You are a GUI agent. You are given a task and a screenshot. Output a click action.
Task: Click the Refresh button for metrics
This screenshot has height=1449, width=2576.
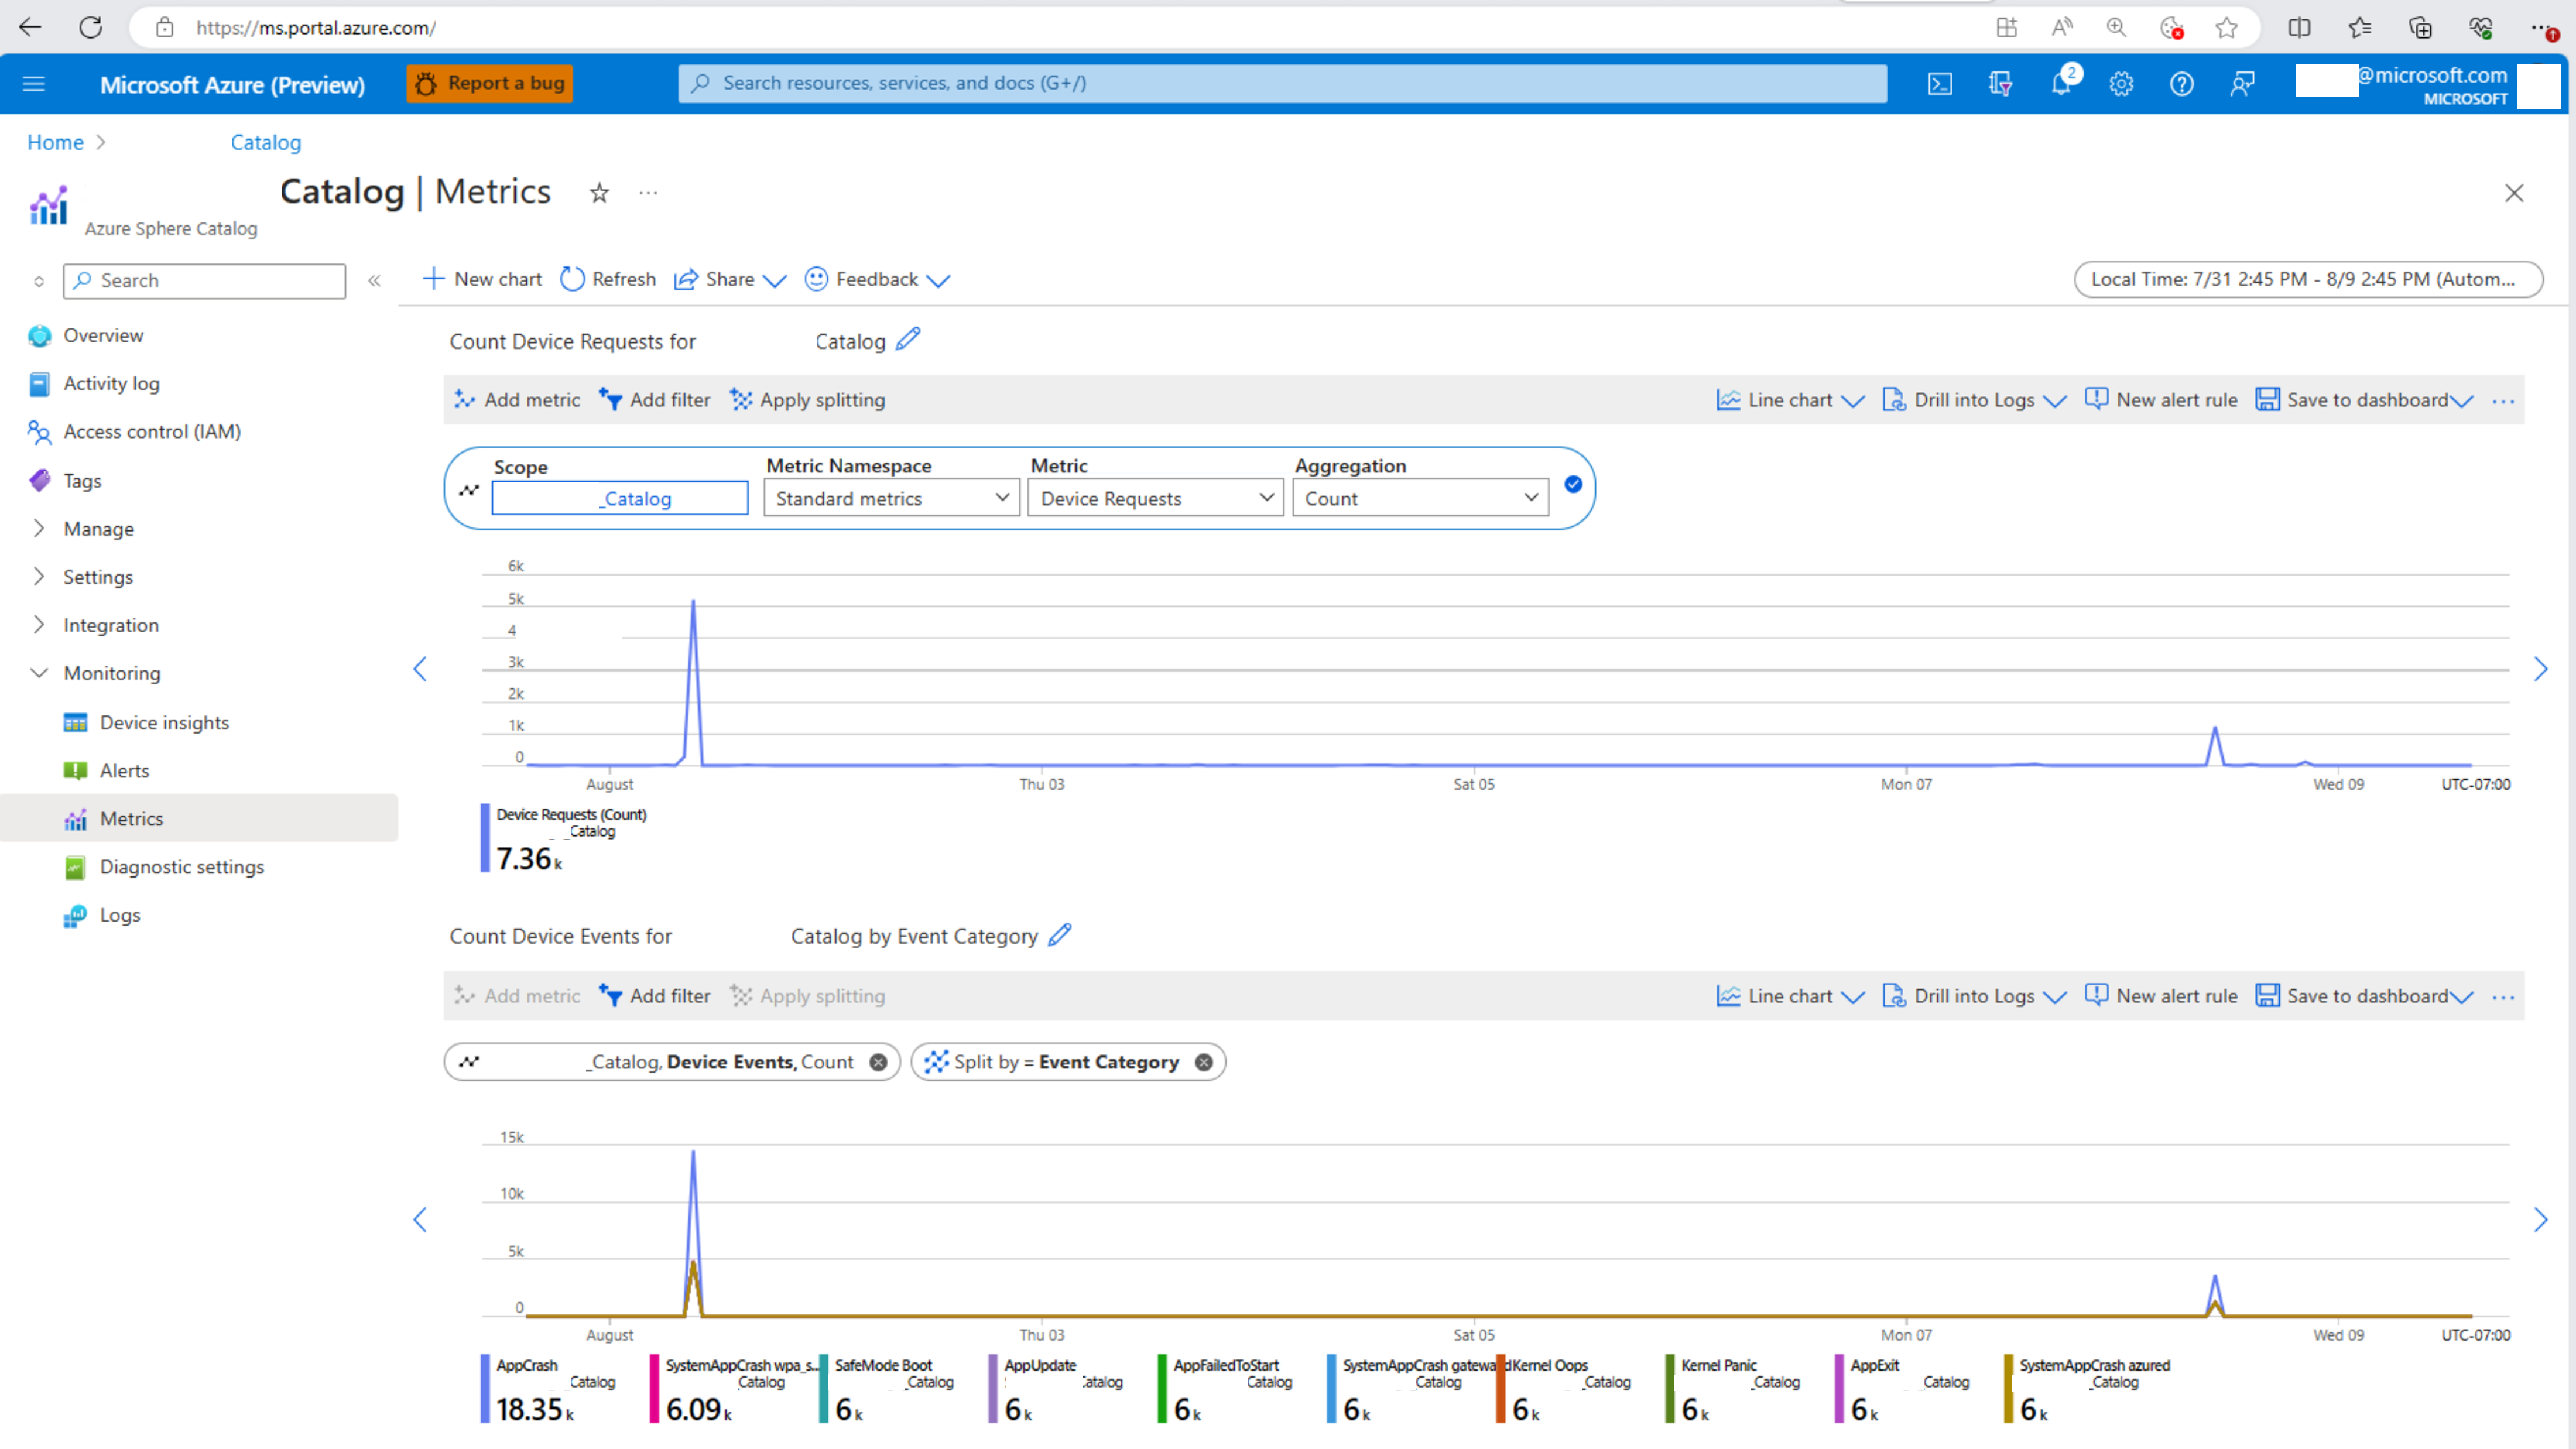[609, 278]
